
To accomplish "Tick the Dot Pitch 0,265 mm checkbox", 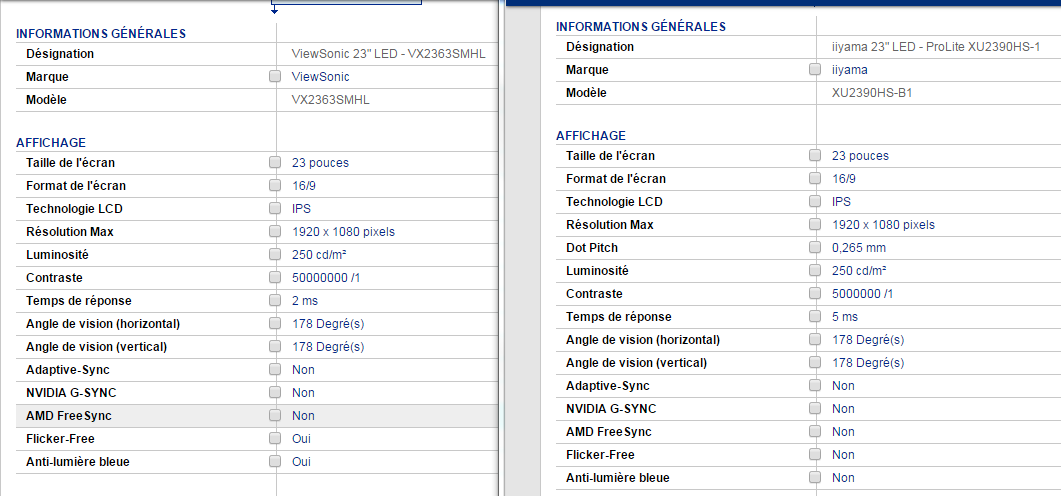I will (x=815, y=248).
